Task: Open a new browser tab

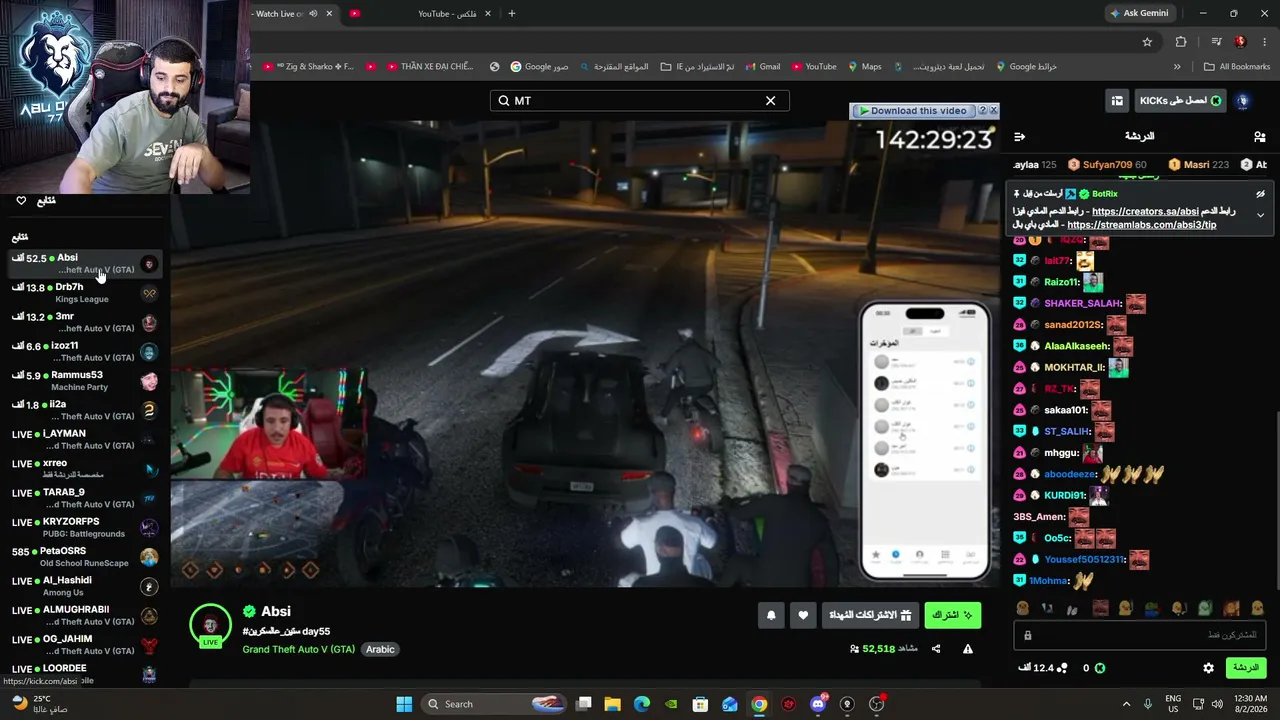Action: tap(512, 14)
